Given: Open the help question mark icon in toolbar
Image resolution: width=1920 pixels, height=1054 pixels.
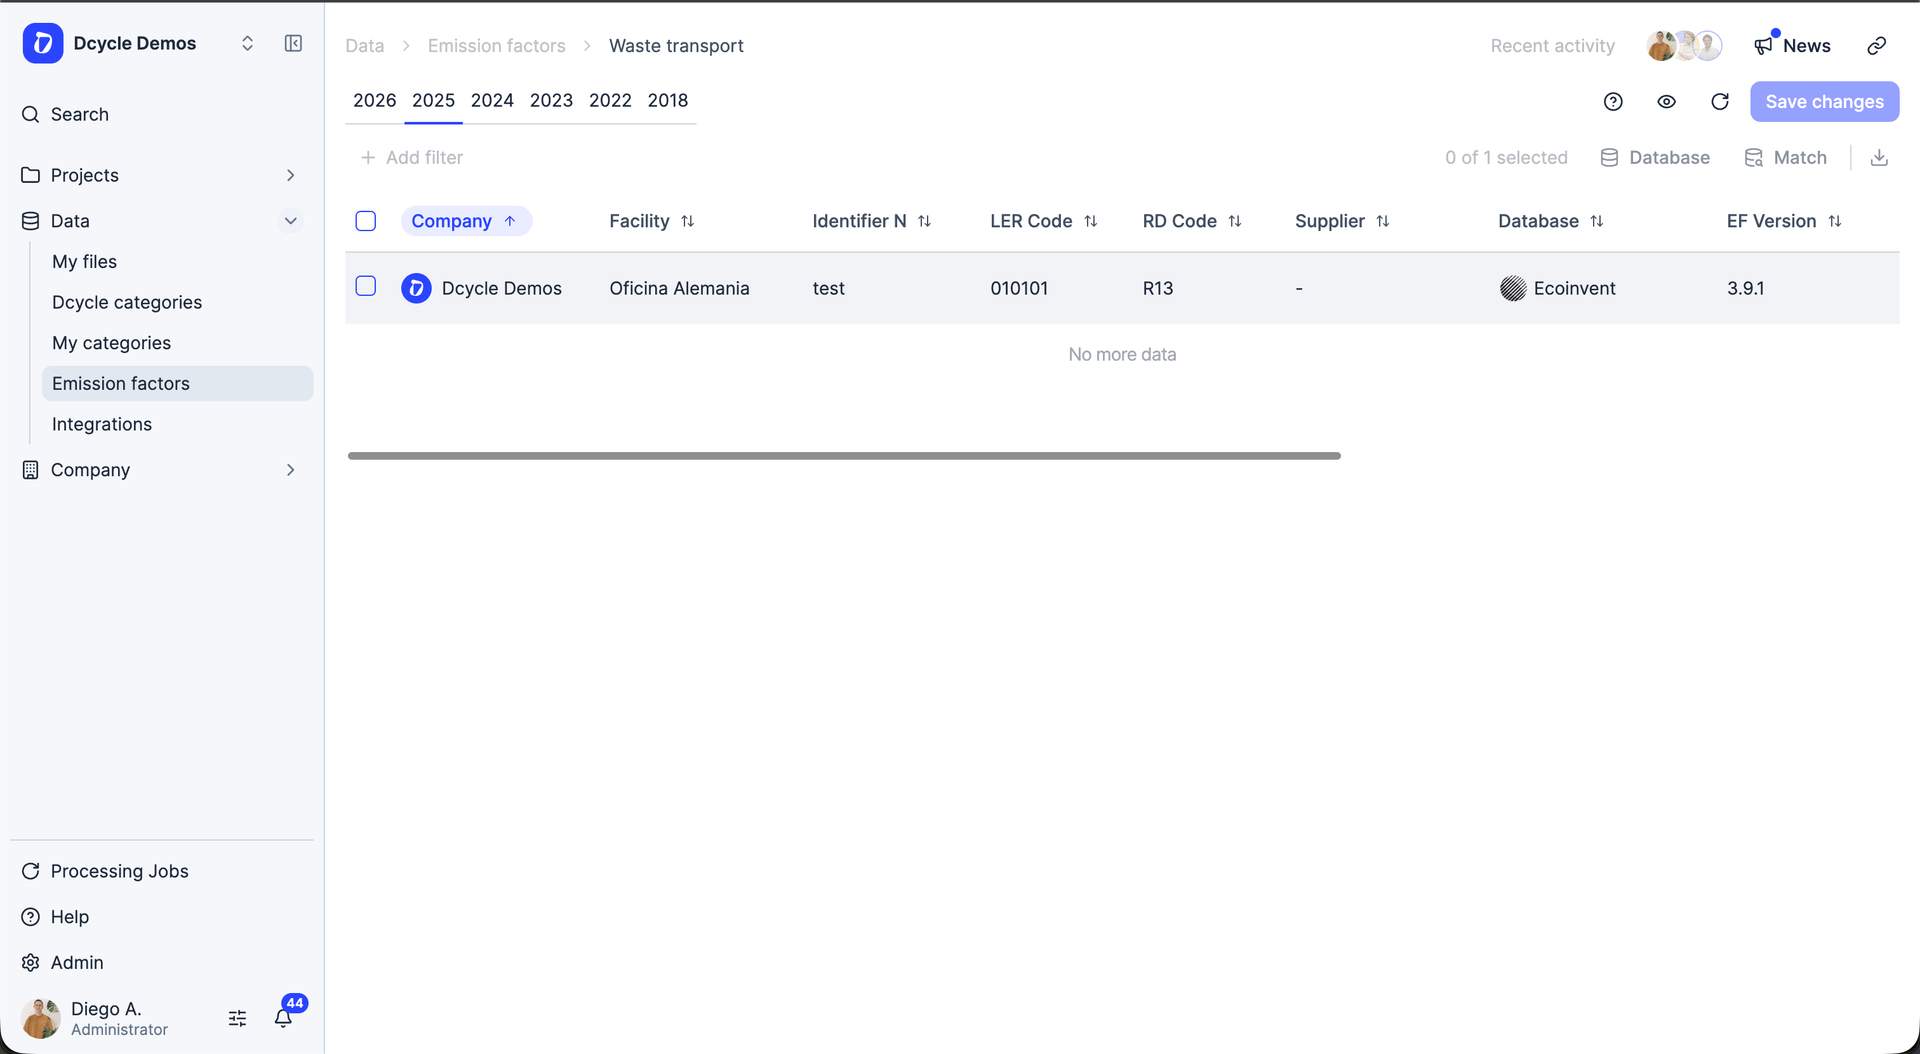Looking at the screenshot, I should click(1613, 102).
